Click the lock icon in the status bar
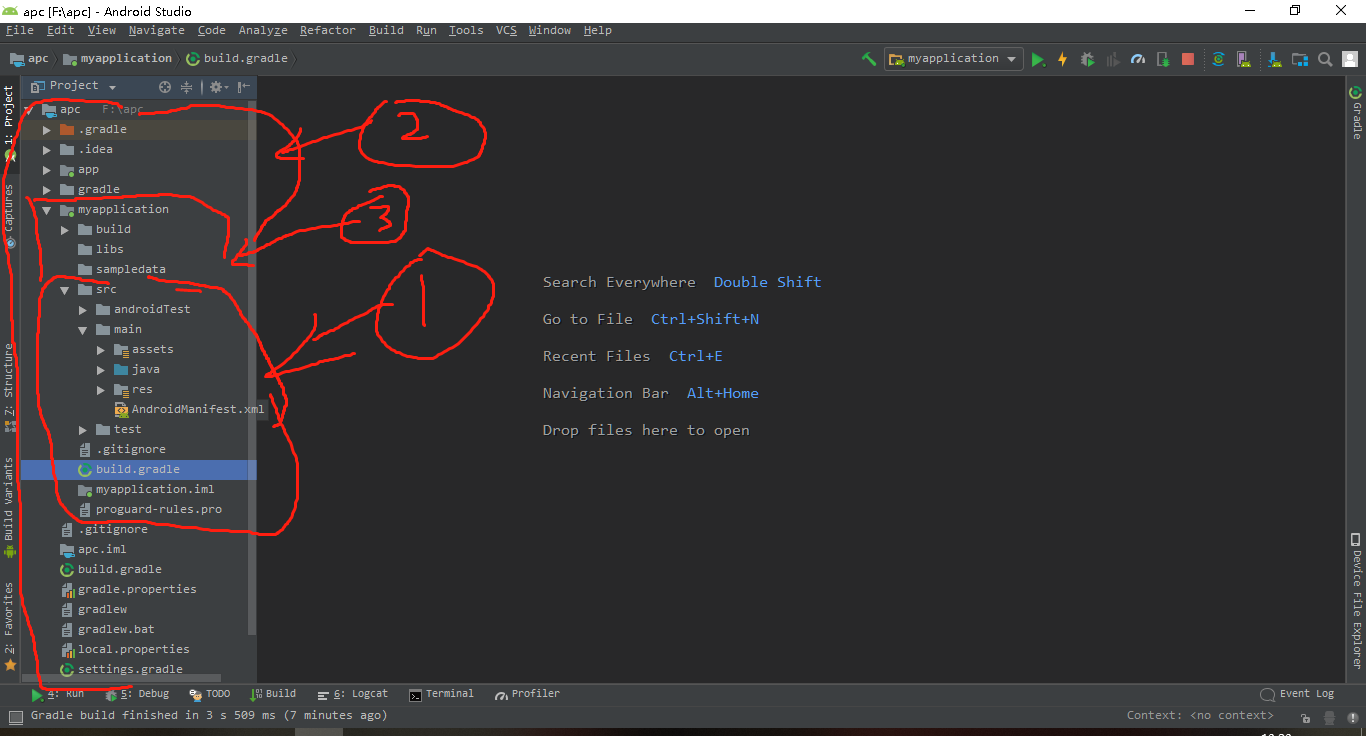The width and height of the screenshot is (1366, 736). point(1306,717)
